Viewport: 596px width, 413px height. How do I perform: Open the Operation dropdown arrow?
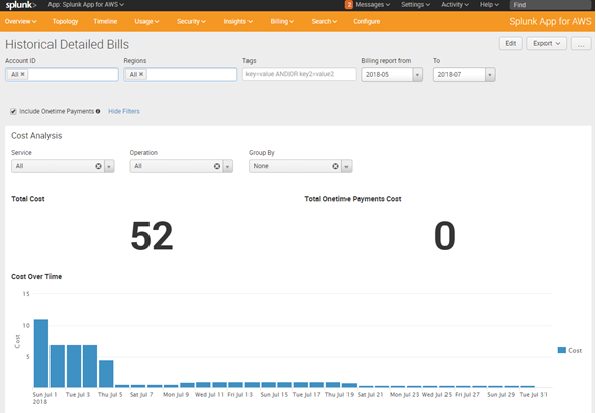pos(228,166)
